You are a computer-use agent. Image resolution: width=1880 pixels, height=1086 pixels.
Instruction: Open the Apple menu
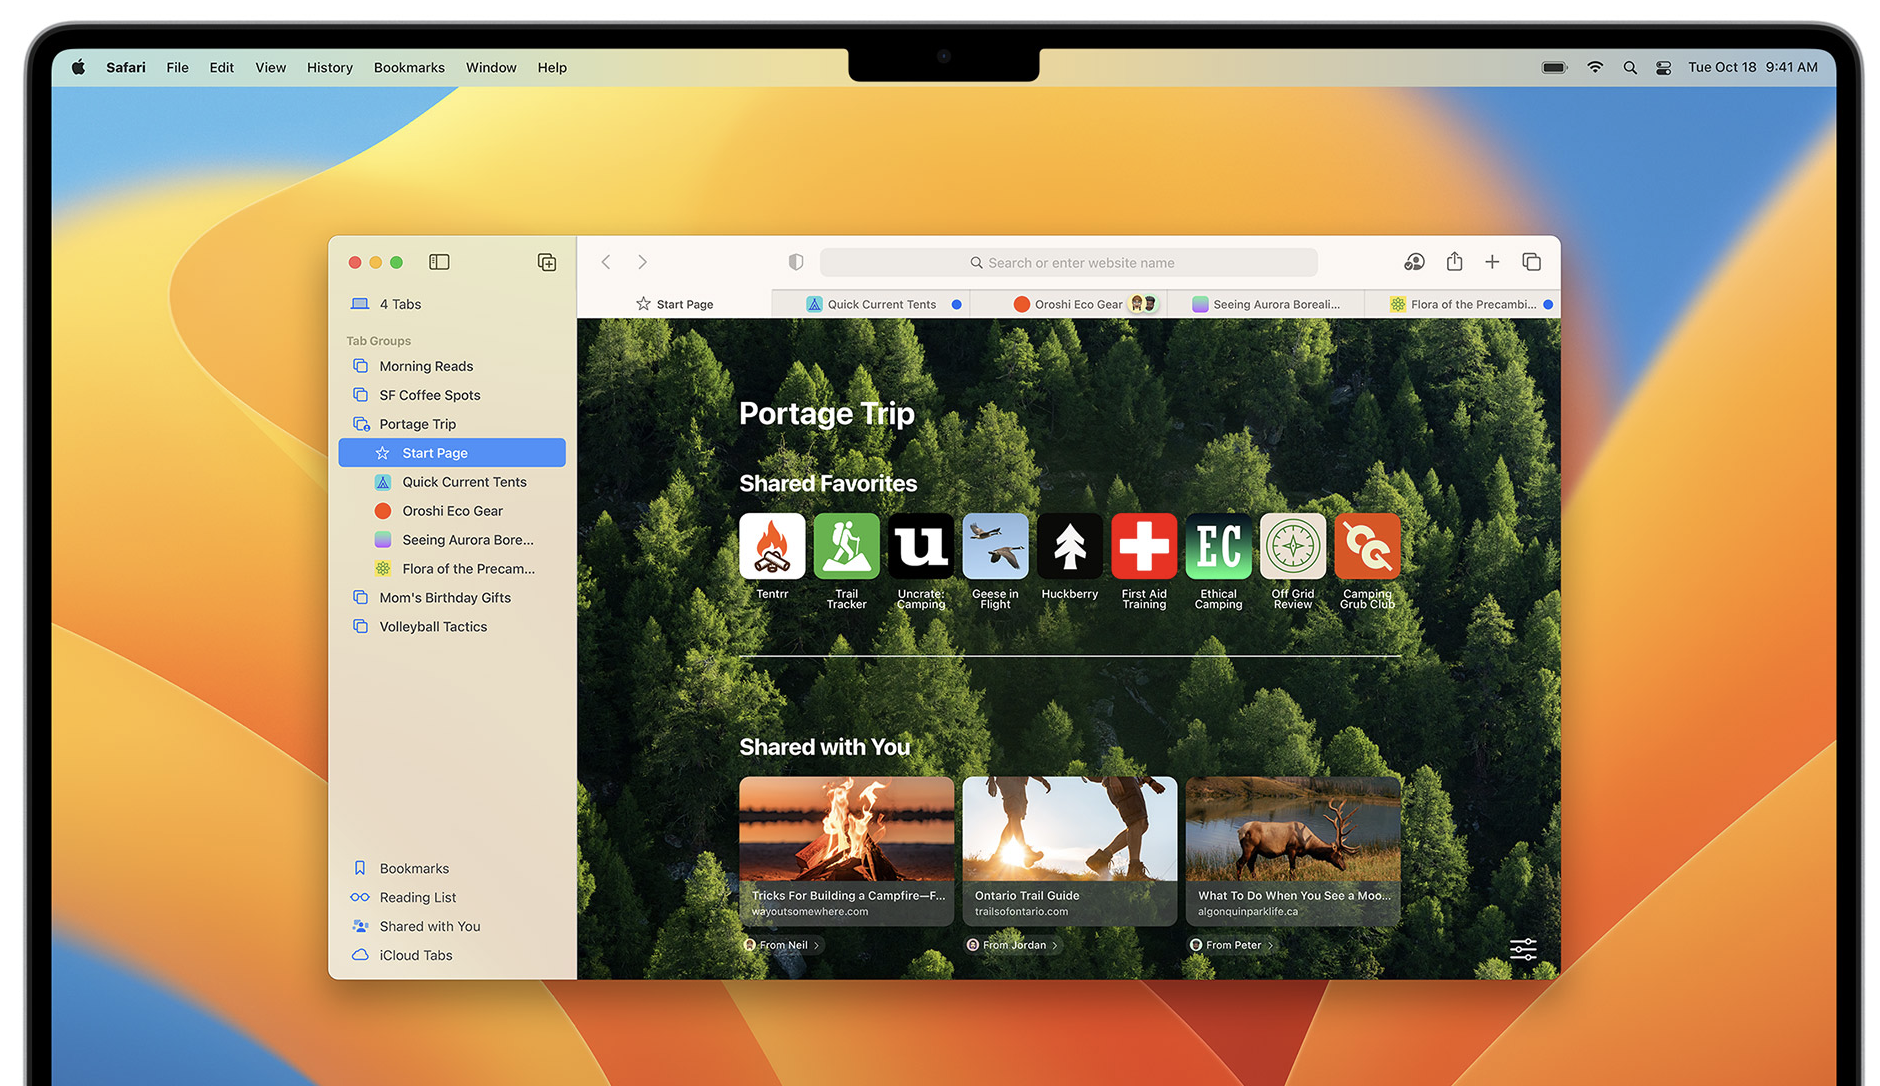78,67
